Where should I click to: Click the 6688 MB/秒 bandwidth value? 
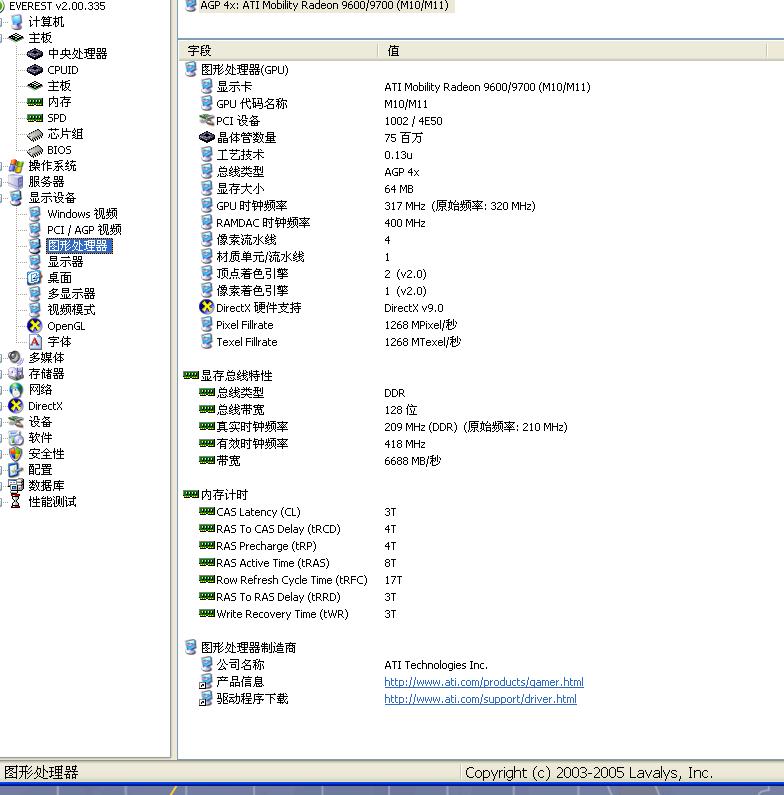pyautogui.click(x=412, y=460)
